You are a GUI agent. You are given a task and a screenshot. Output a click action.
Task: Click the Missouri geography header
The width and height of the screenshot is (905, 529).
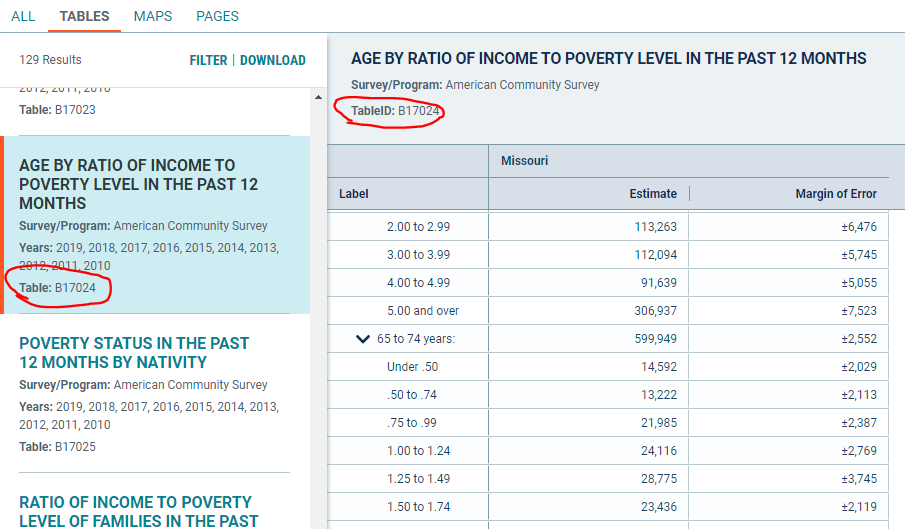coord(524,161)
